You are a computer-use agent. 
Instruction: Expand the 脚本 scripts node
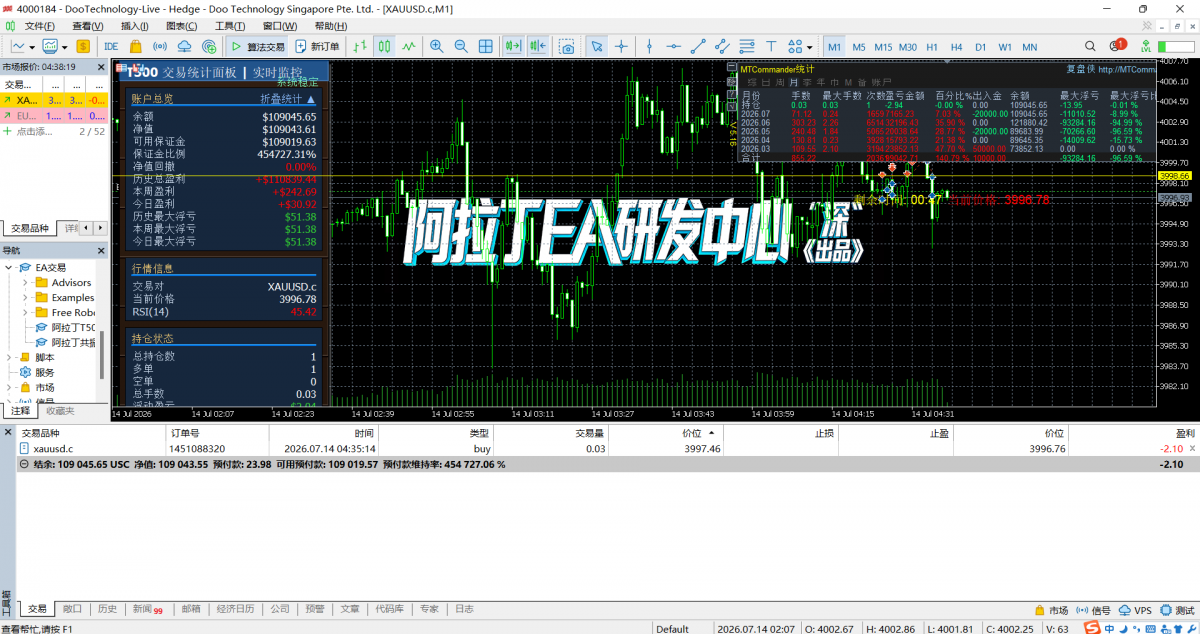(x=9, y=357)
